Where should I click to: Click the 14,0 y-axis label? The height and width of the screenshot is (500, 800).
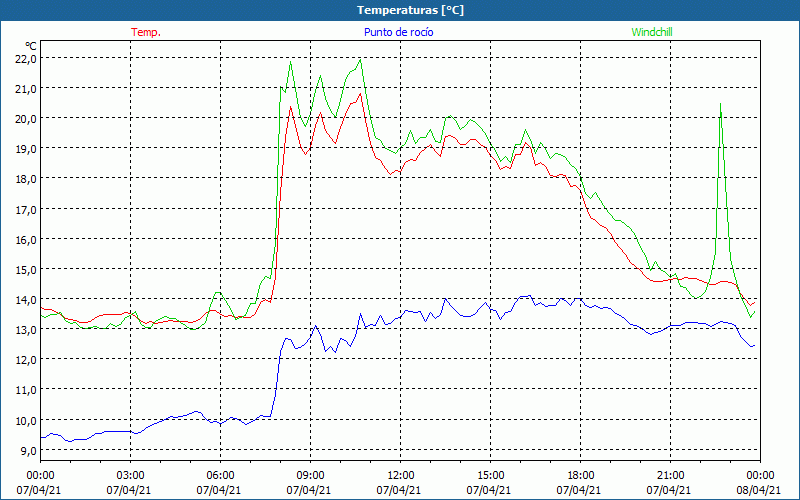pos(26,299)
